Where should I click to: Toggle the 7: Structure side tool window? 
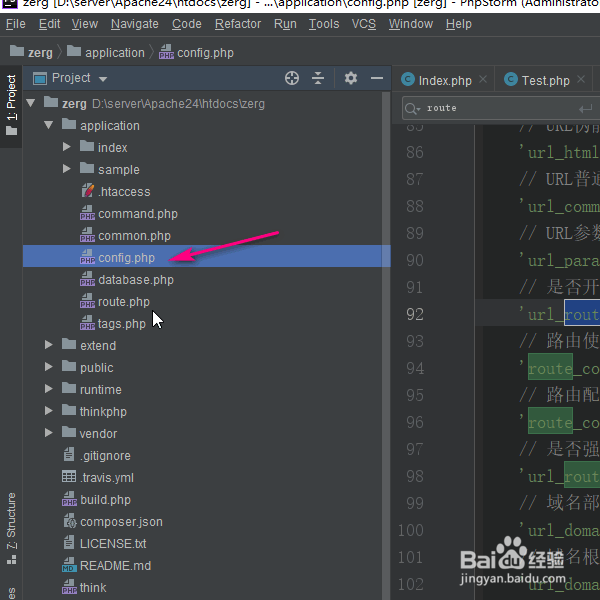[11, 528]
